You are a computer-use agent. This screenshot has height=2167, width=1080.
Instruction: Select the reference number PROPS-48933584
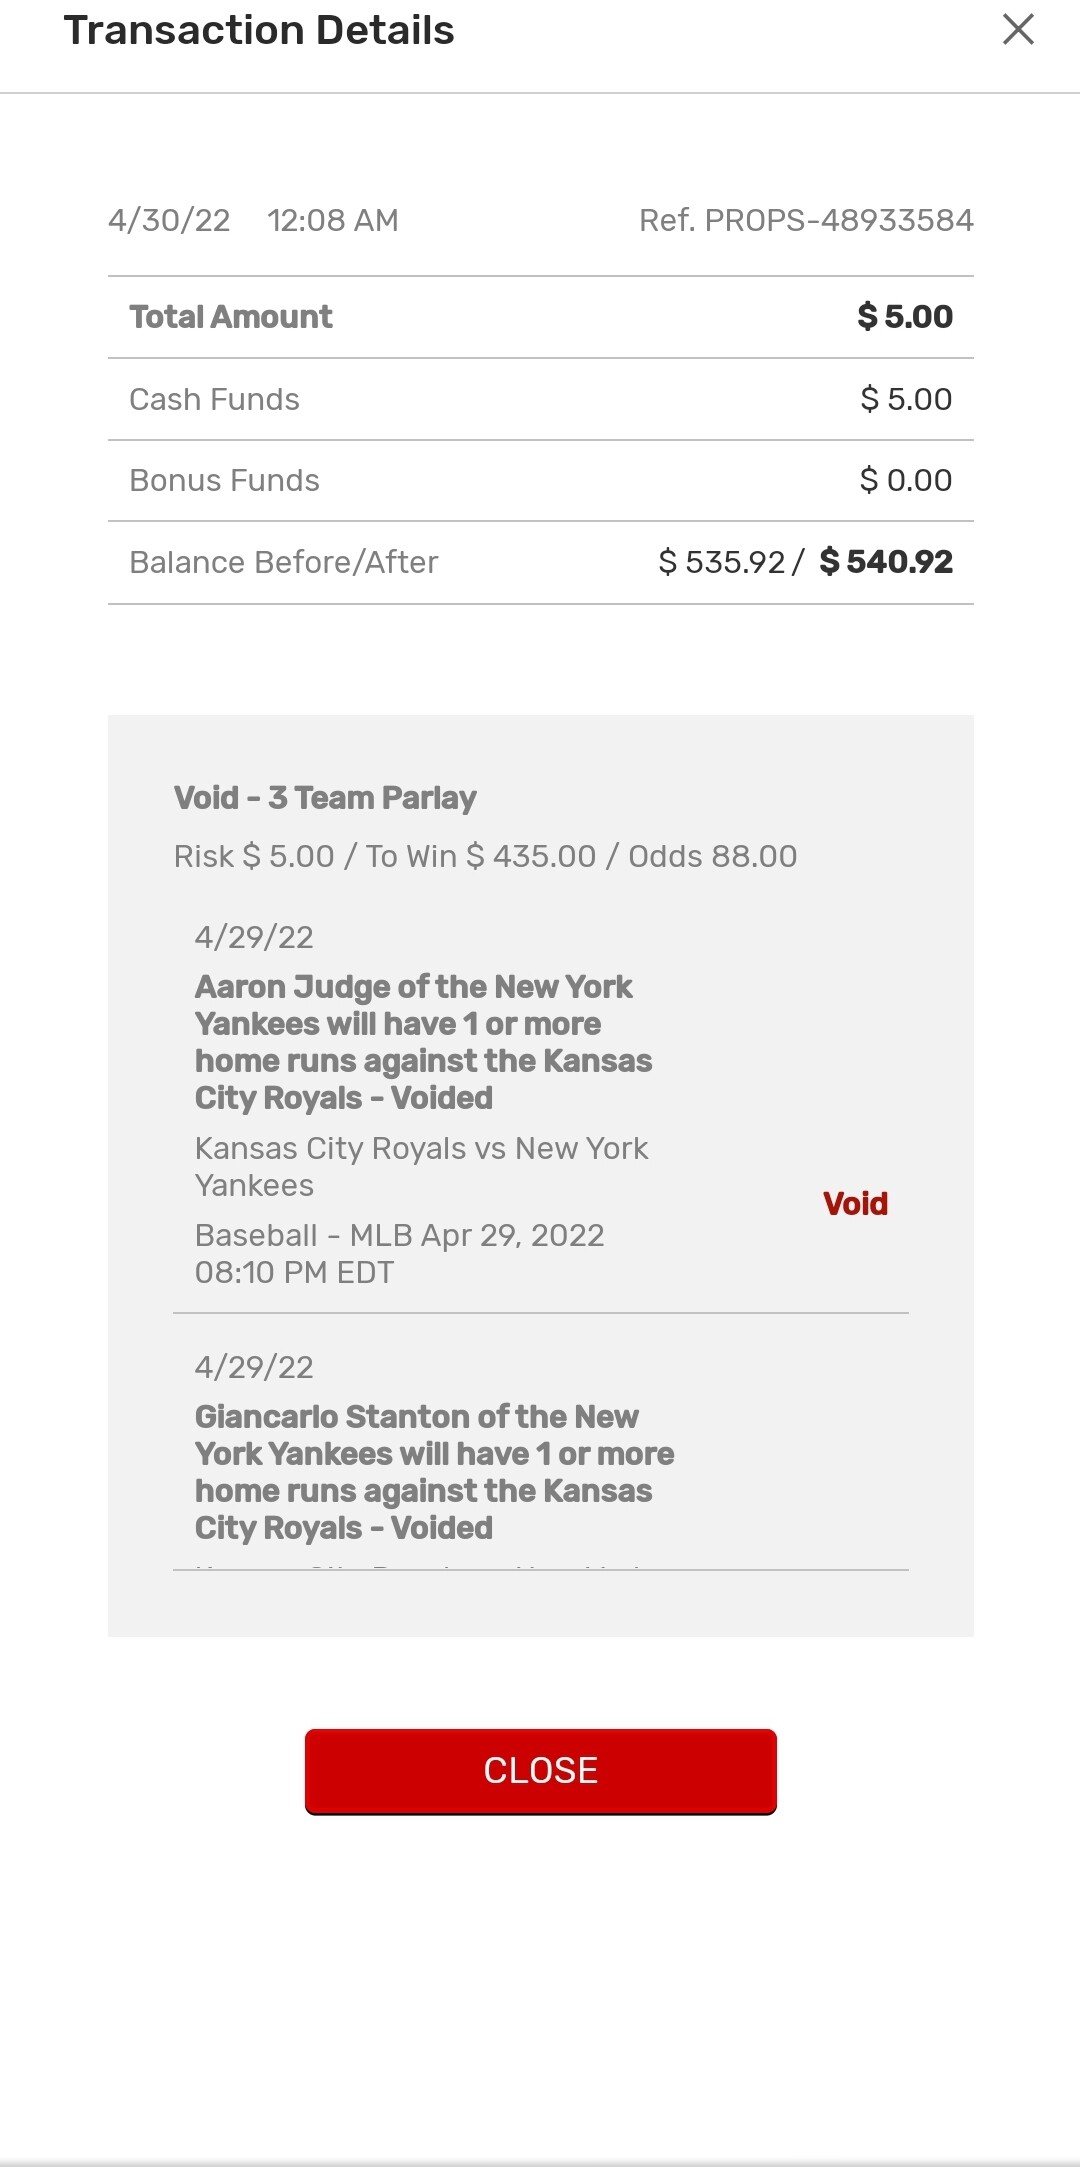(806, 220)
